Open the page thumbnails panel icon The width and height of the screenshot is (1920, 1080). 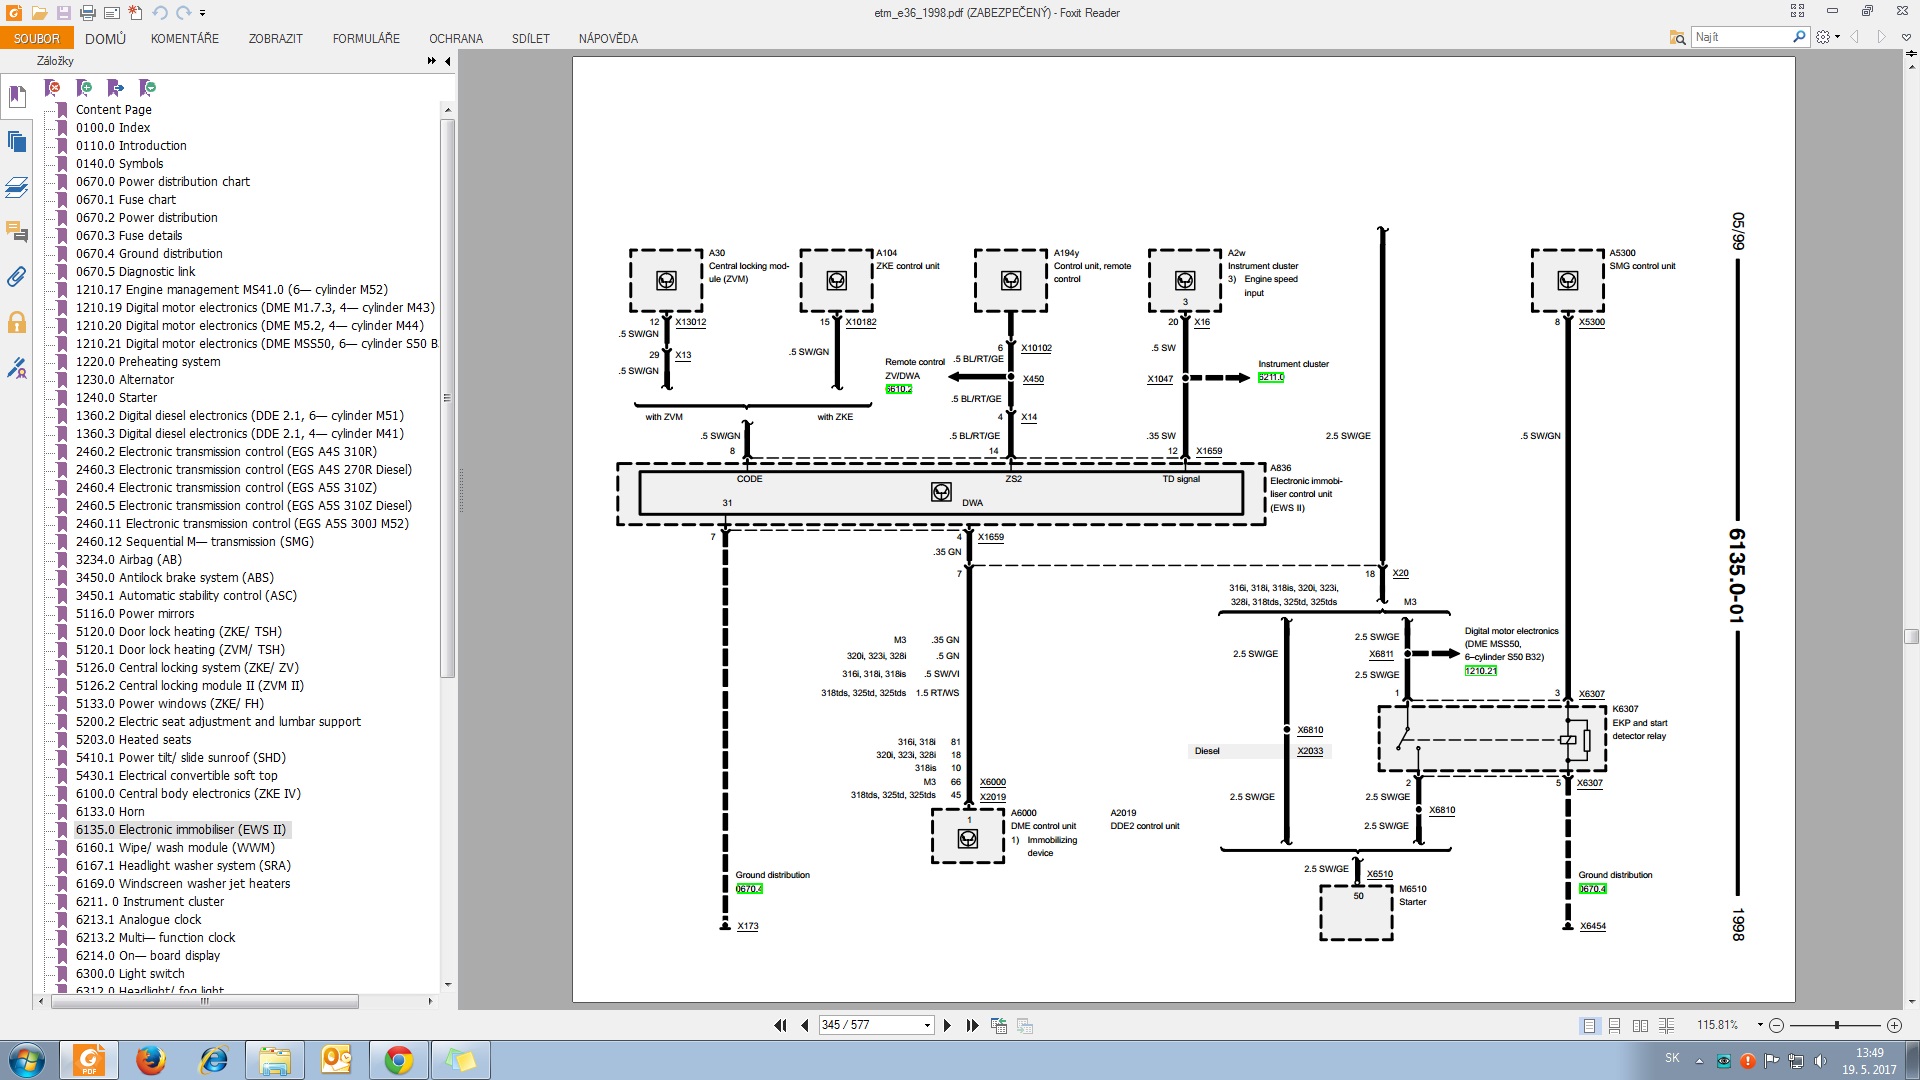(x=17, y=142)
